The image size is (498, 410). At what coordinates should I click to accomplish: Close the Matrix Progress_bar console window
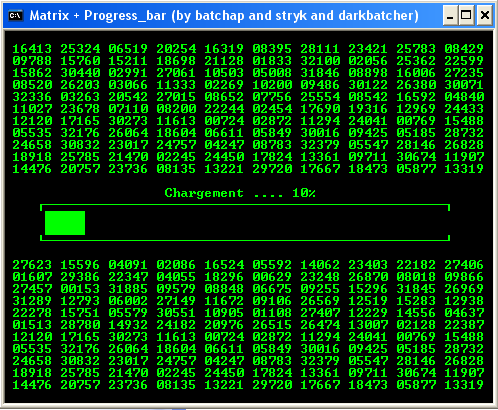pyautogui.click(x=485, y=16)
